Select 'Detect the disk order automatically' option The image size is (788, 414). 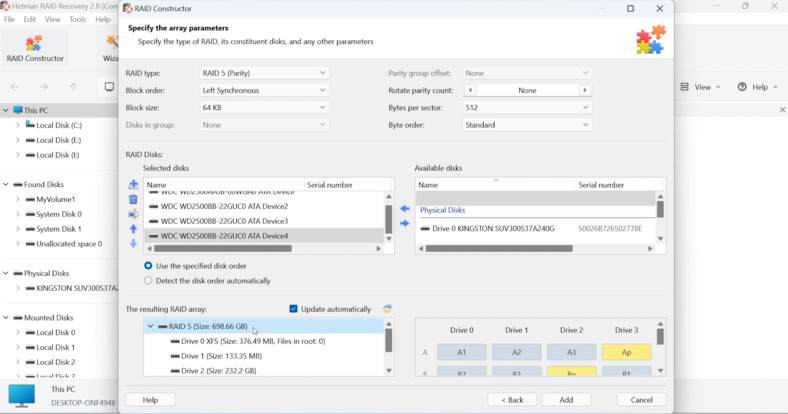[x=148, y=281]
